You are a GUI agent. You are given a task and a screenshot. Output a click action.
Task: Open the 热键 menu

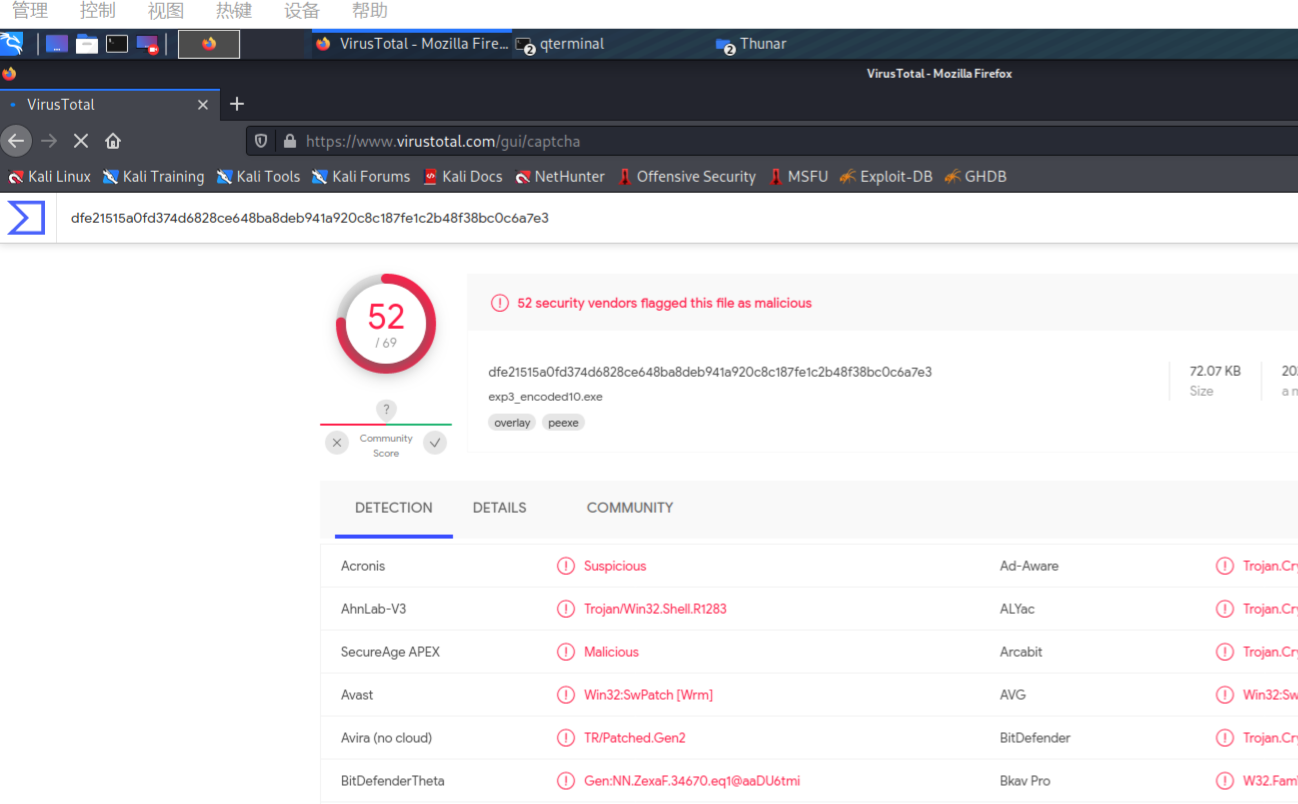coord(234,11)
